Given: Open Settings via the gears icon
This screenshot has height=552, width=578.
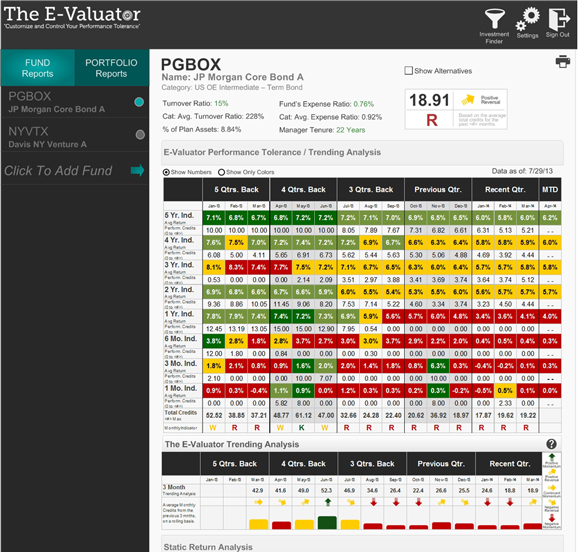Looking at the screenshot, I should [528, 19].
